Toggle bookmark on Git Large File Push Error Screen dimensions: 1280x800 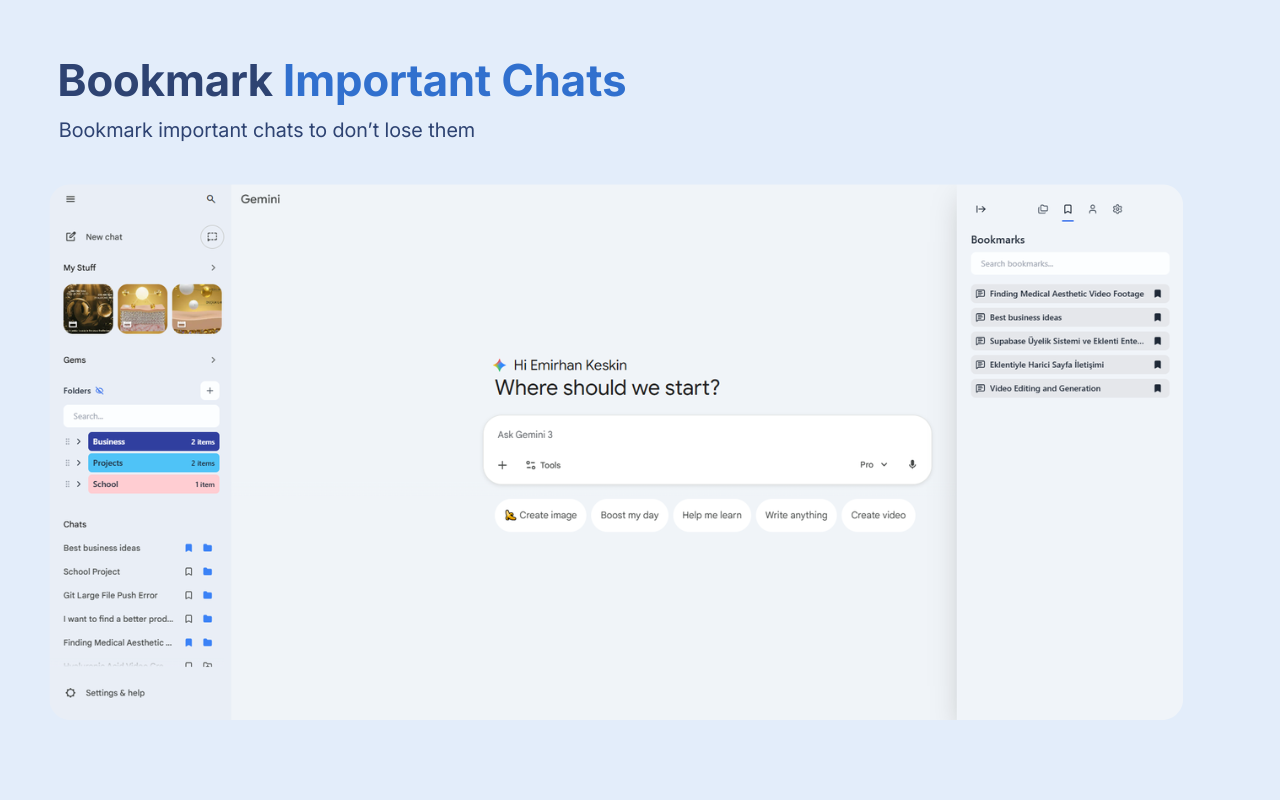(188, 595)
